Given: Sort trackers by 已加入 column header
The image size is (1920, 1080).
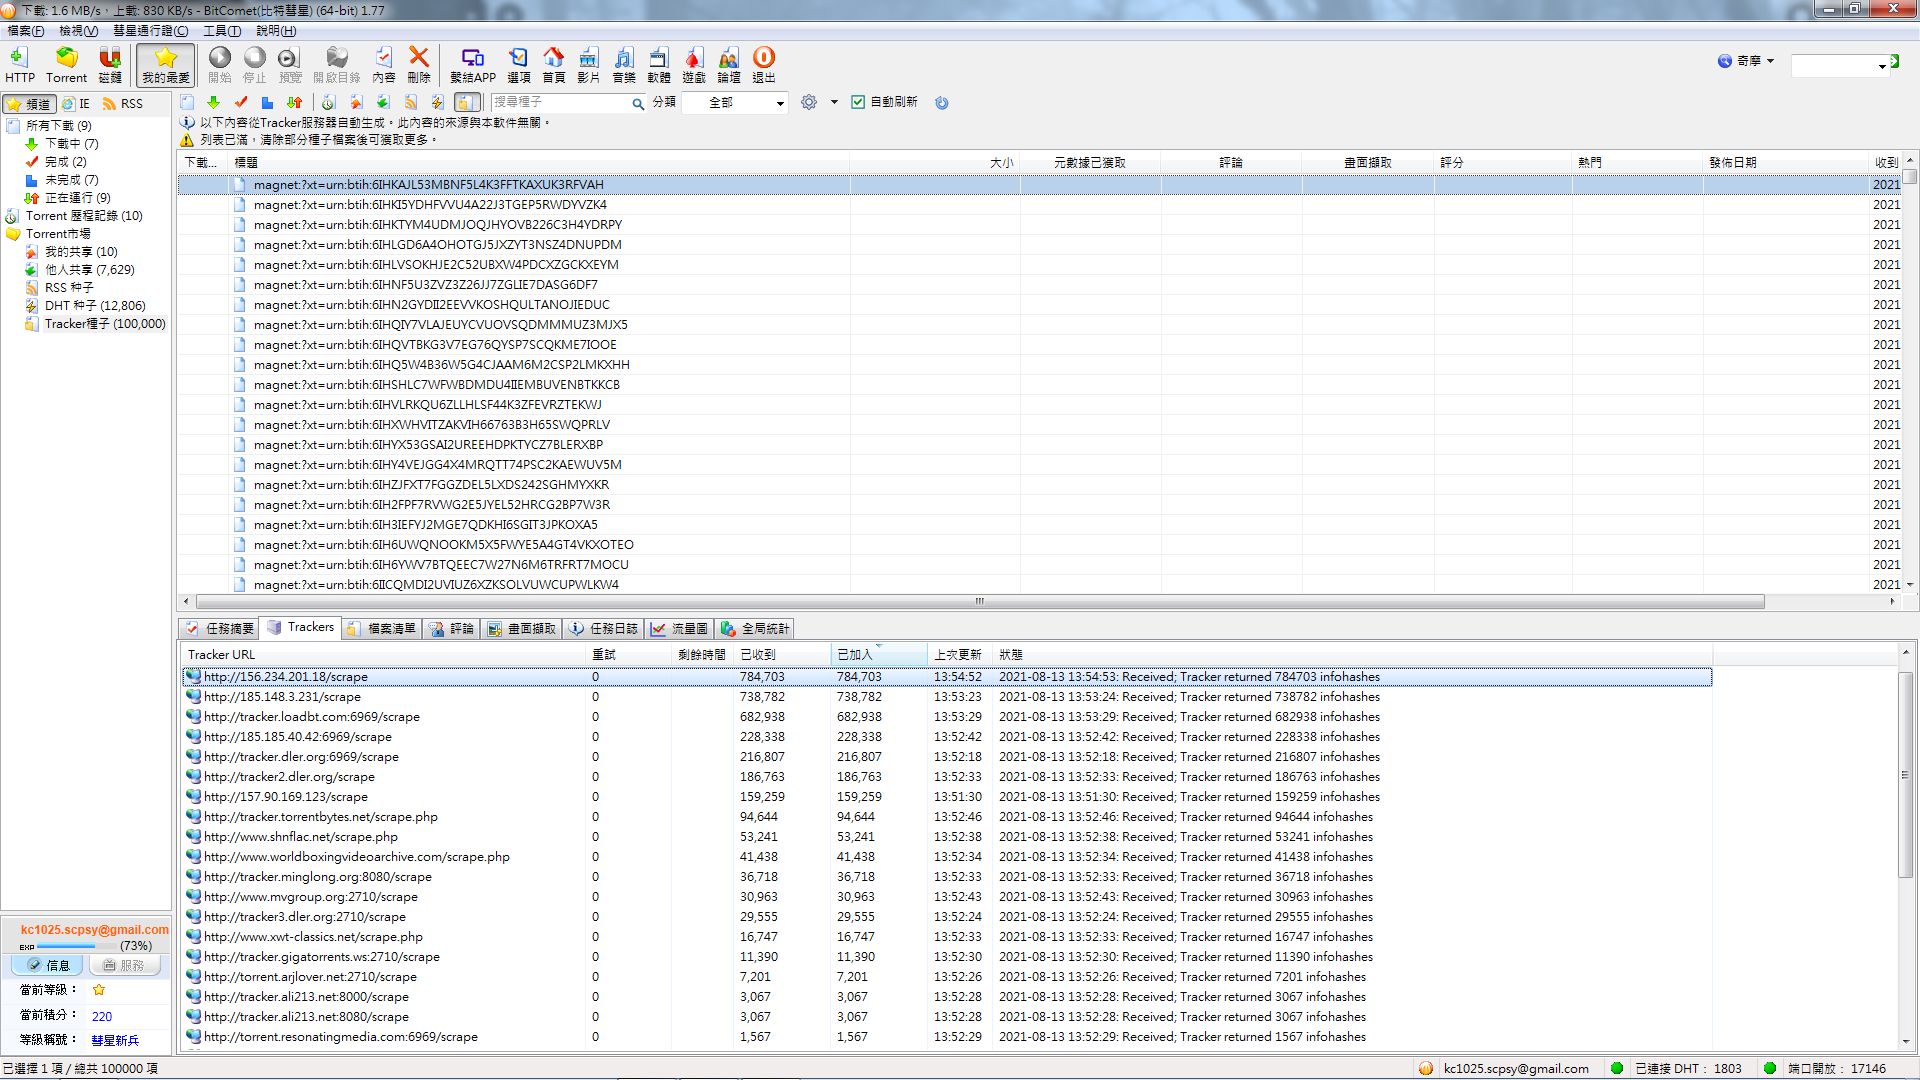Looking at the screenshot, I should coord(878,655).
